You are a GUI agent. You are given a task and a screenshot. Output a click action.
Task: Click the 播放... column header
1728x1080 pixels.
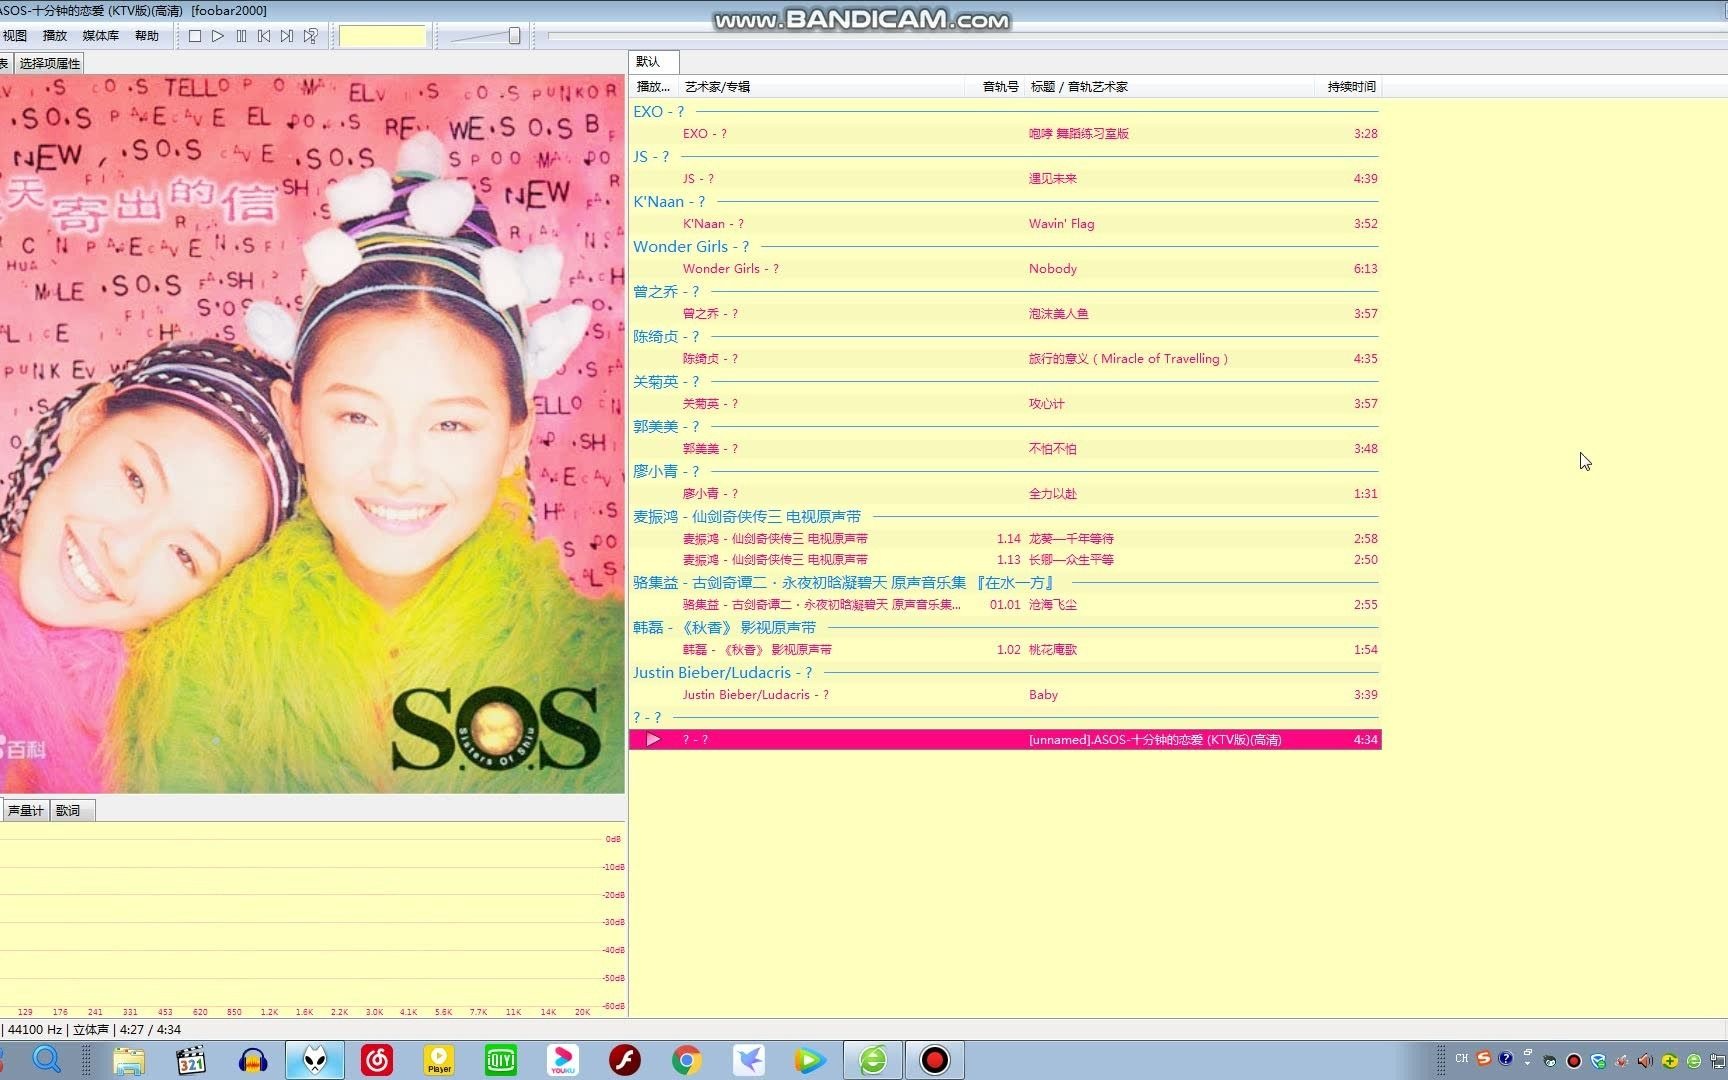point(654,87)
